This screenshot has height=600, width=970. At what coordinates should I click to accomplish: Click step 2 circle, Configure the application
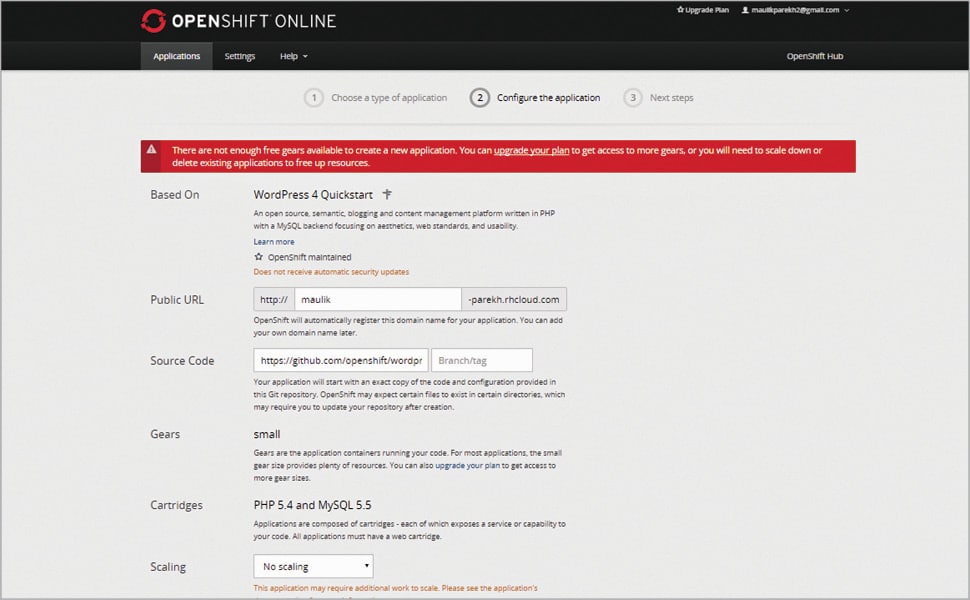pyautogui.click(x=480, y=98)
